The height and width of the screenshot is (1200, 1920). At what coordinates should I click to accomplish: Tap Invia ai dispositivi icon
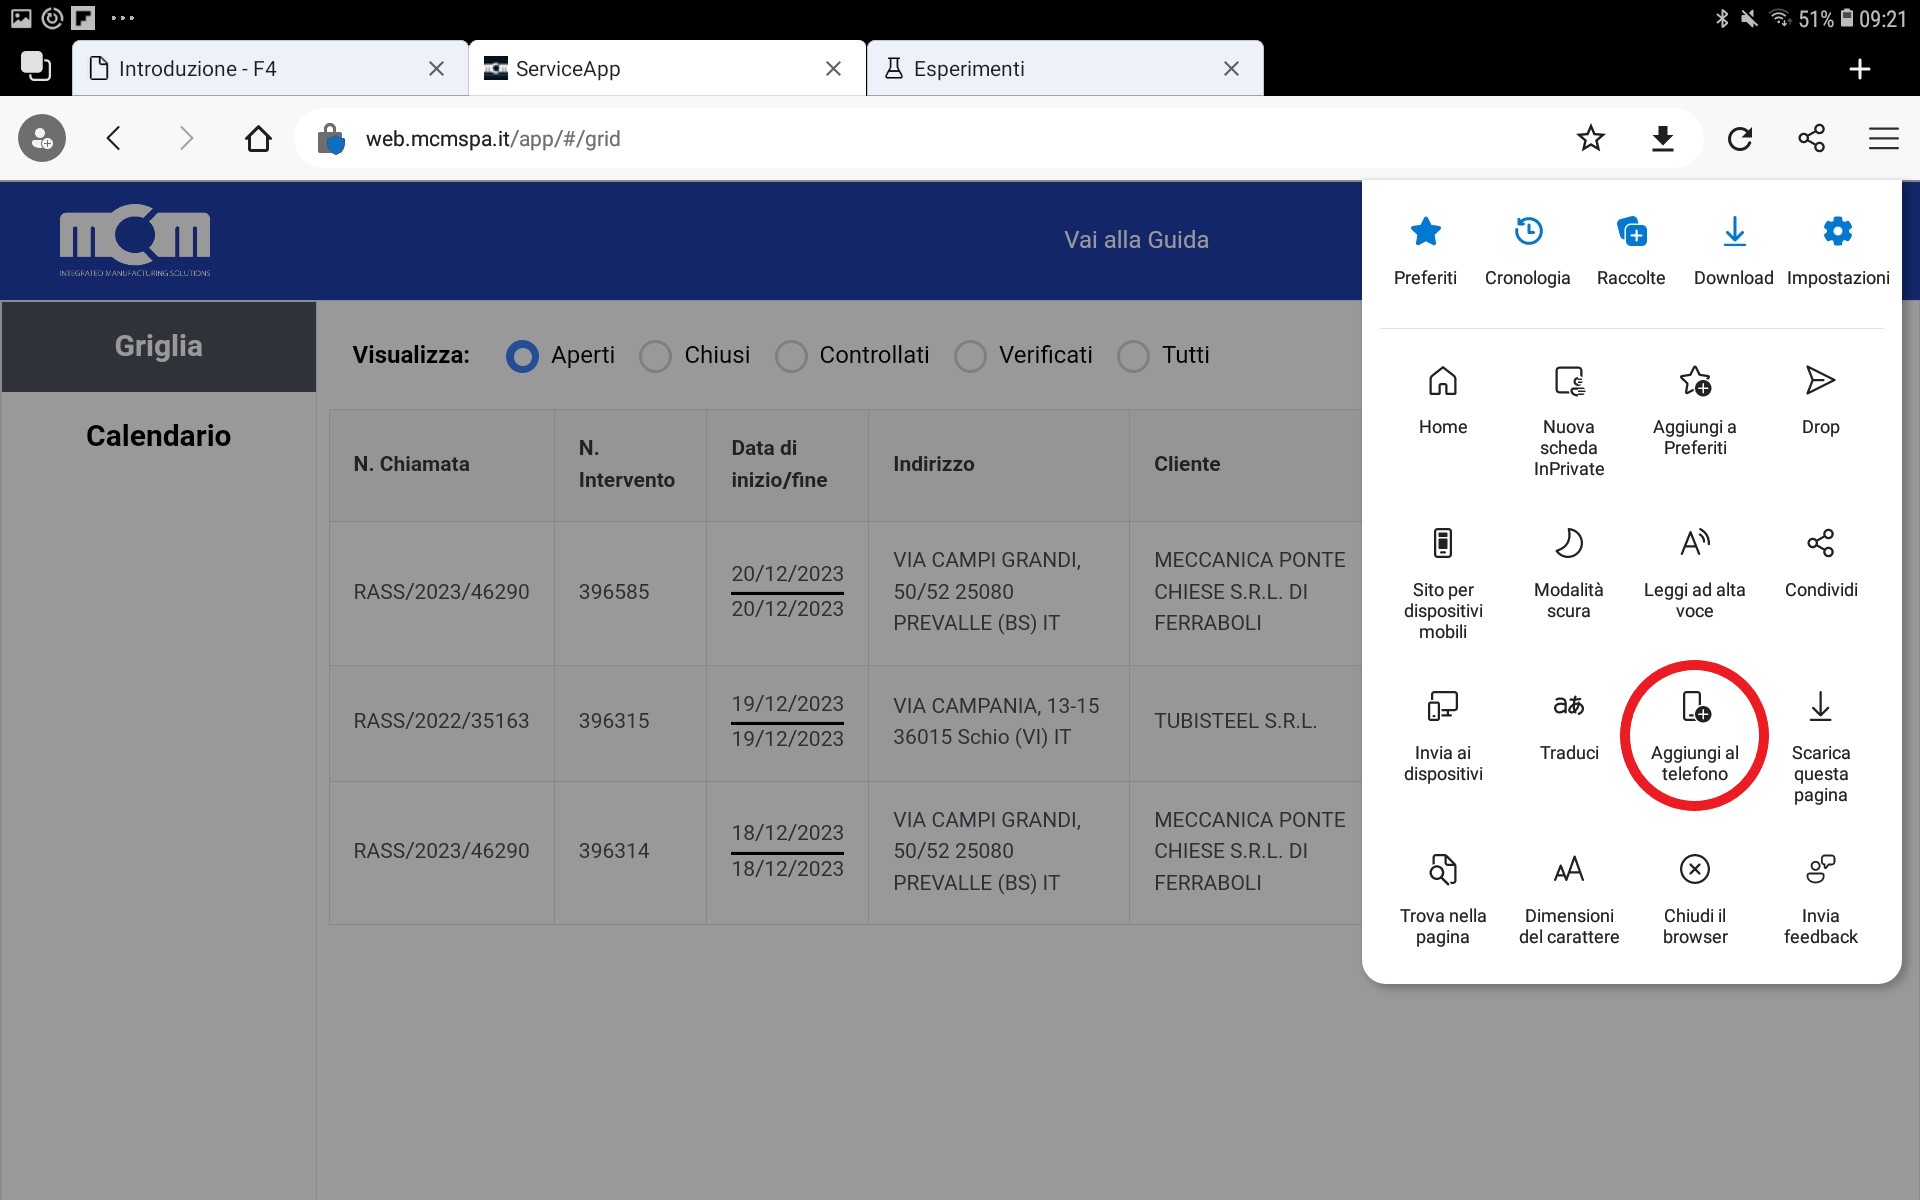(x=1442, y=735)
